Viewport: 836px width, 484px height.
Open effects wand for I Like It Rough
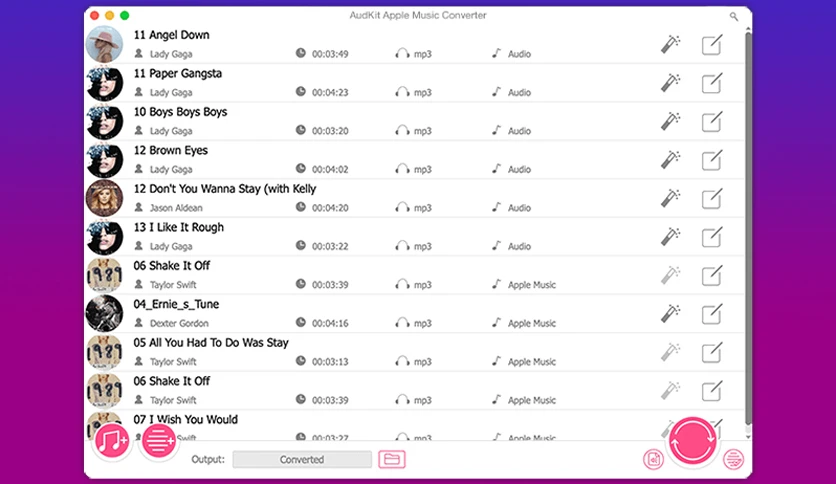click(670, 236)
